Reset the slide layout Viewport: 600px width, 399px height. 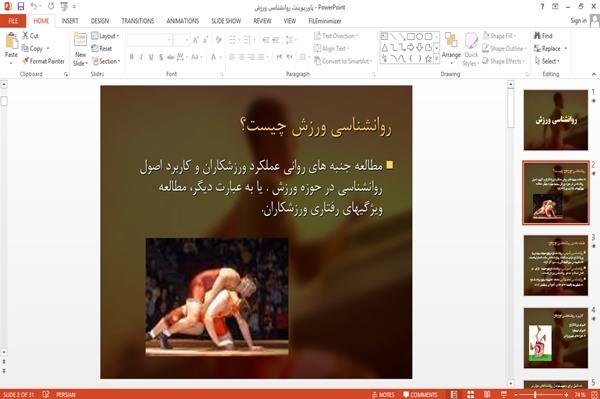pos(102,48)
